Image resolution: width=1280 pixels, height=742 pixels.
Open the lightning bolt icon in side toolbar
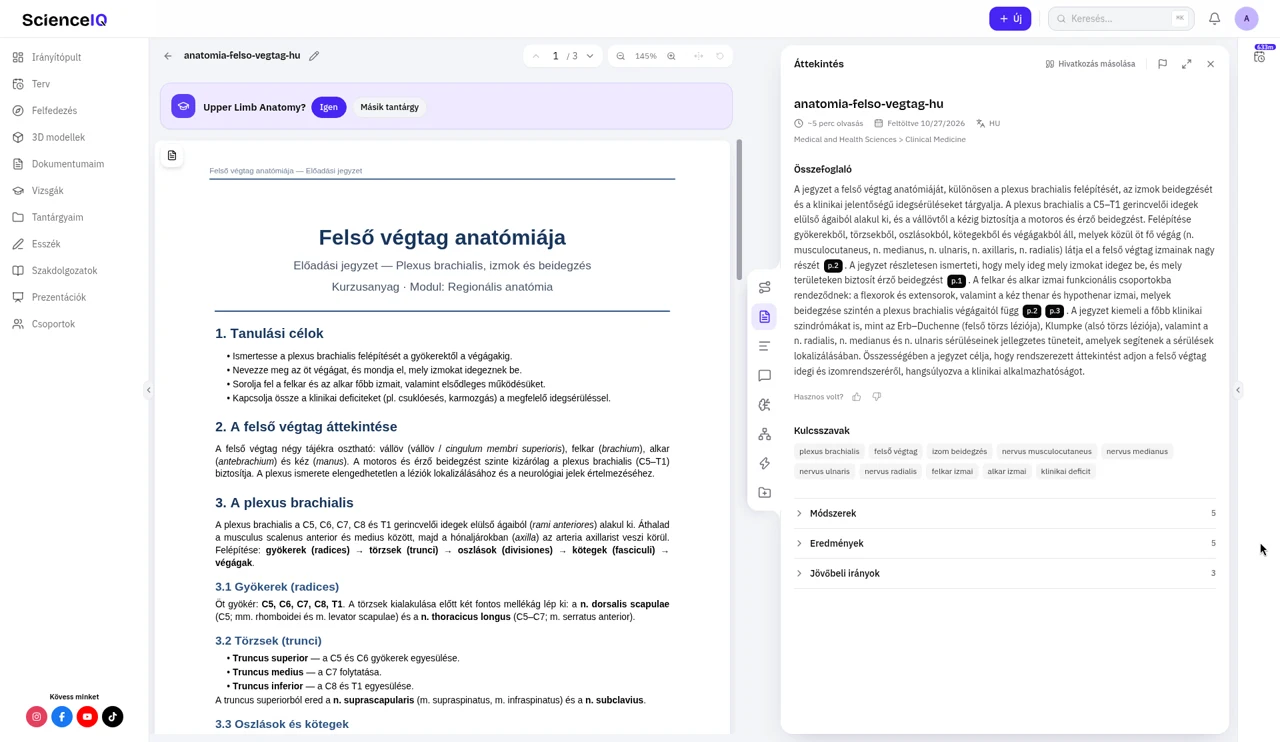point(764,464)
